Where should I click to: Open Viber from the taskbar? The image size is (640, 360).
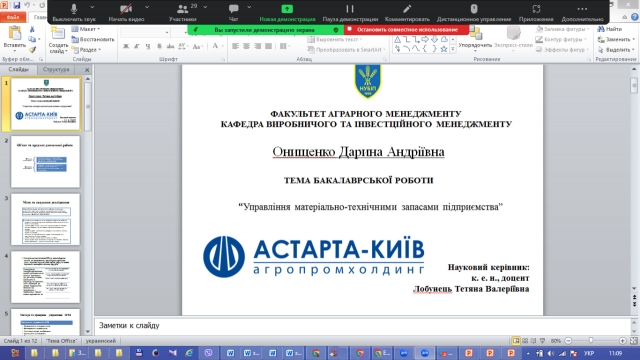coord(209,353)
